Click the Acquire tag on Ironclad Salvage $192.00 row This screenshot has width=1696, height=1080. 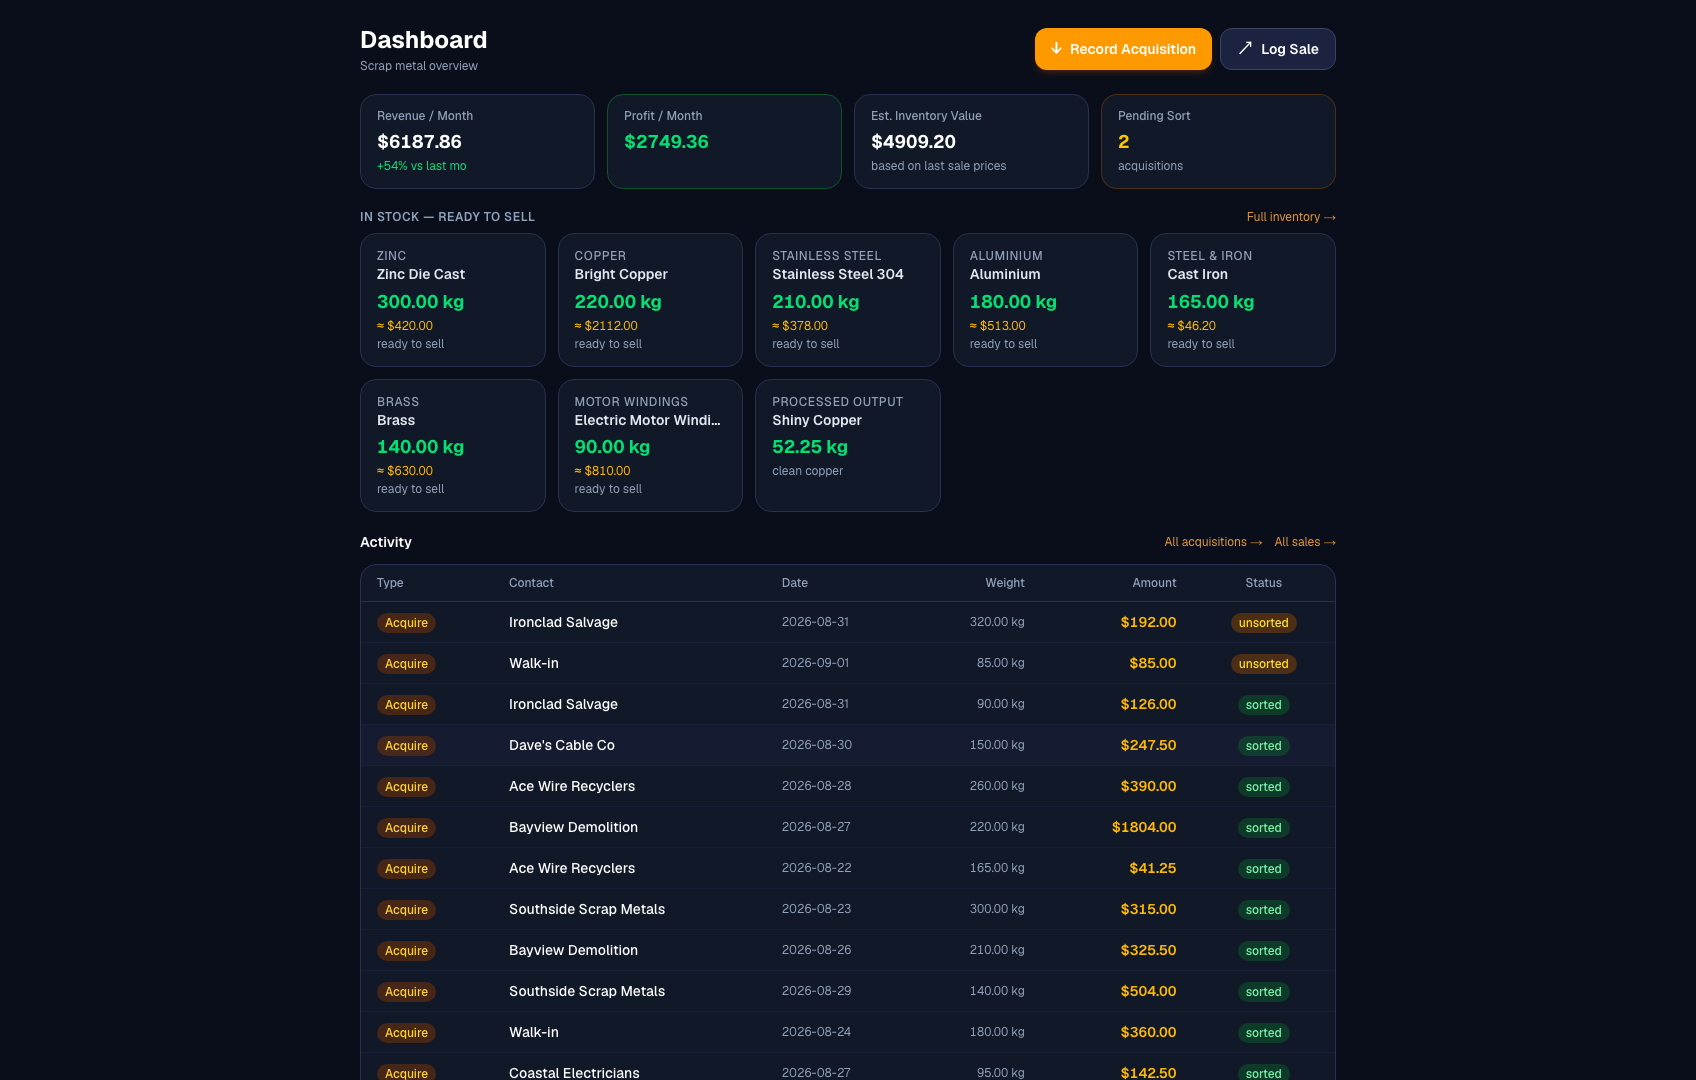coord(406,623)
